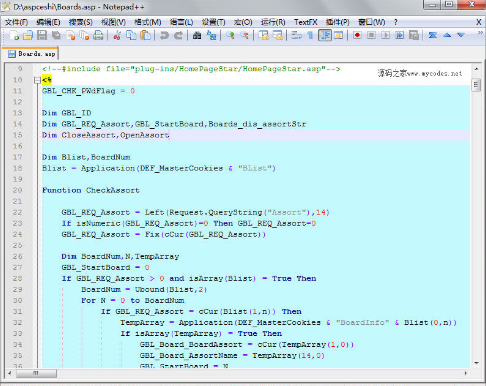Run macro multiple times icon
486x386 pixels.
[399, 35]
